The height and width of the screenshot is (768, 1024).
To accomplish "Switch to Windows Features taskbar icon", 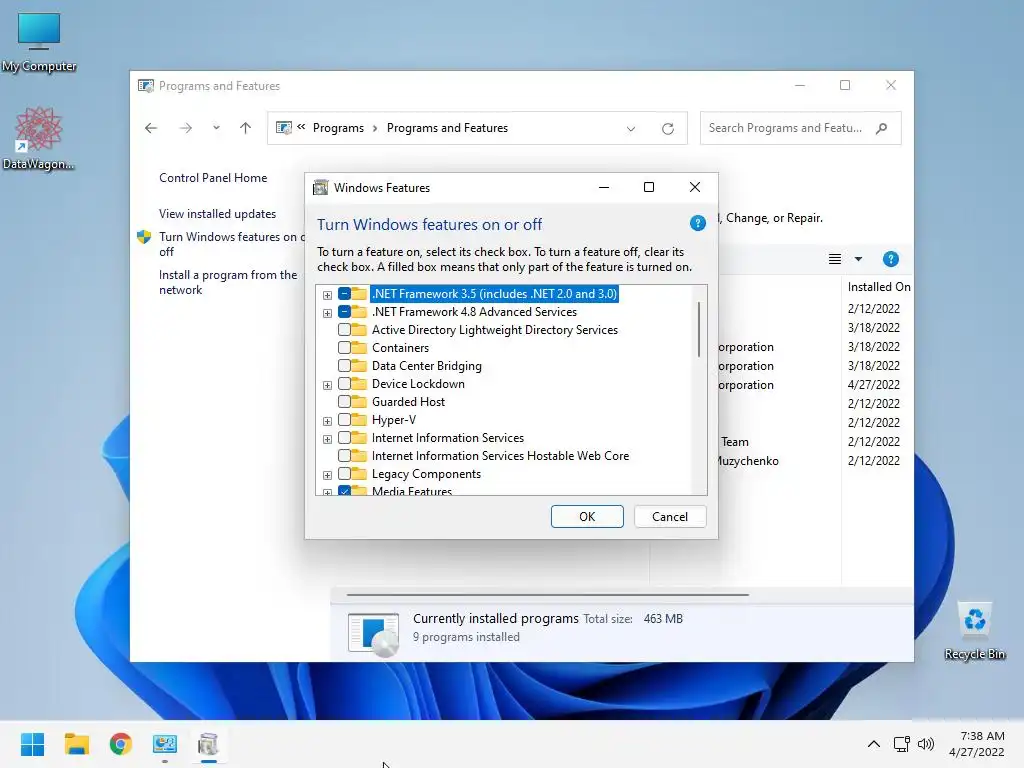I will [x=208, y=744].
